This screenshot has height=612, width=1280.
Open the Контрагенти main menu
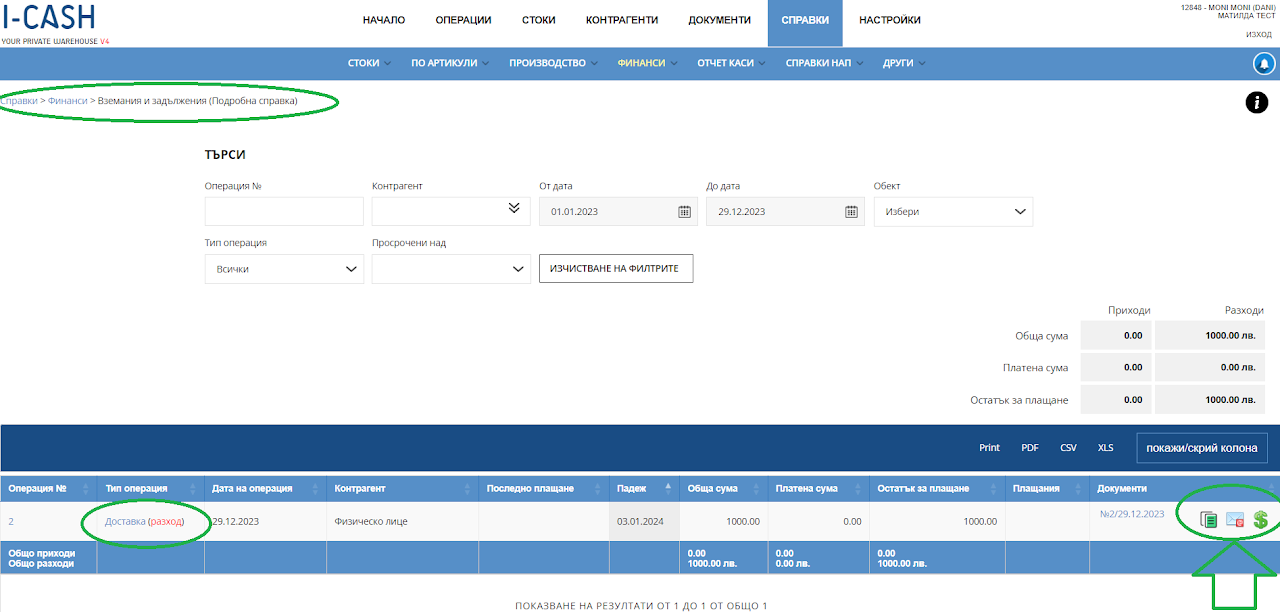click(x=622, y=20)
